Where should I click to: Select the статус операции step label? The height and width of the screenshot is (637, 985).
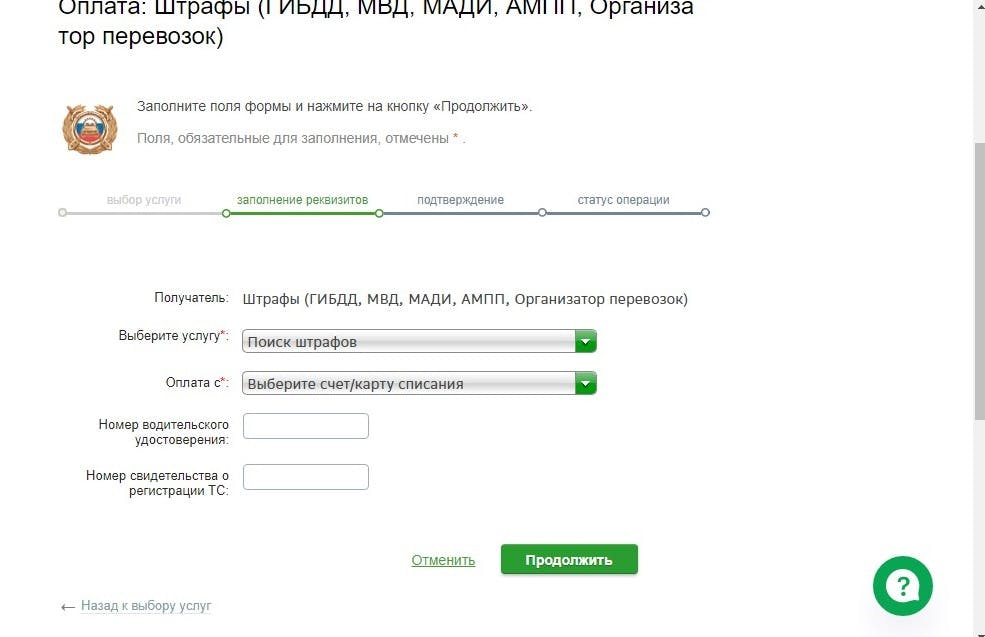coord(623,200)
